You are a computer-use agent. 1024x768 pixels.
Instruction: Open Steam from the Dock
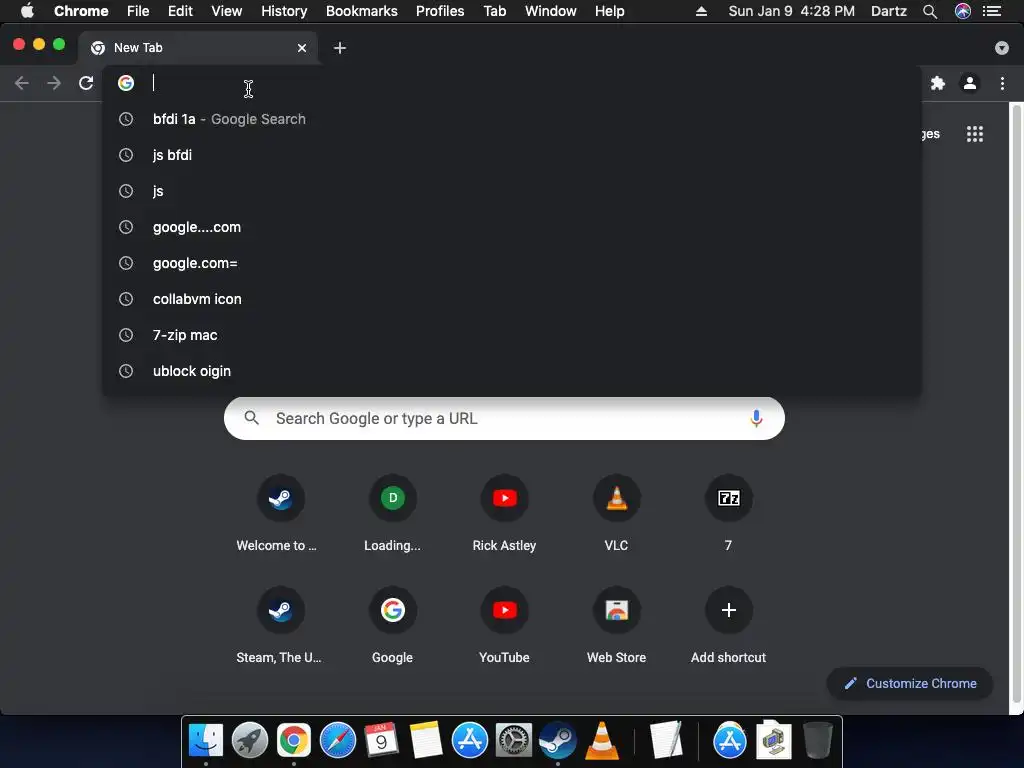[557, 740]
